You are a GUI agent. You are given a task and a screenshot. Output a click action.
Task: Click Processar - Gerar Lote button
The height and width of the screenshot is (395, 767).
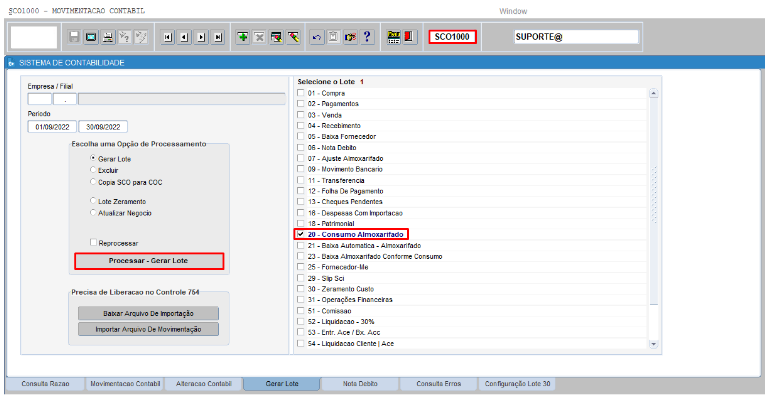[x=148, y=261]
